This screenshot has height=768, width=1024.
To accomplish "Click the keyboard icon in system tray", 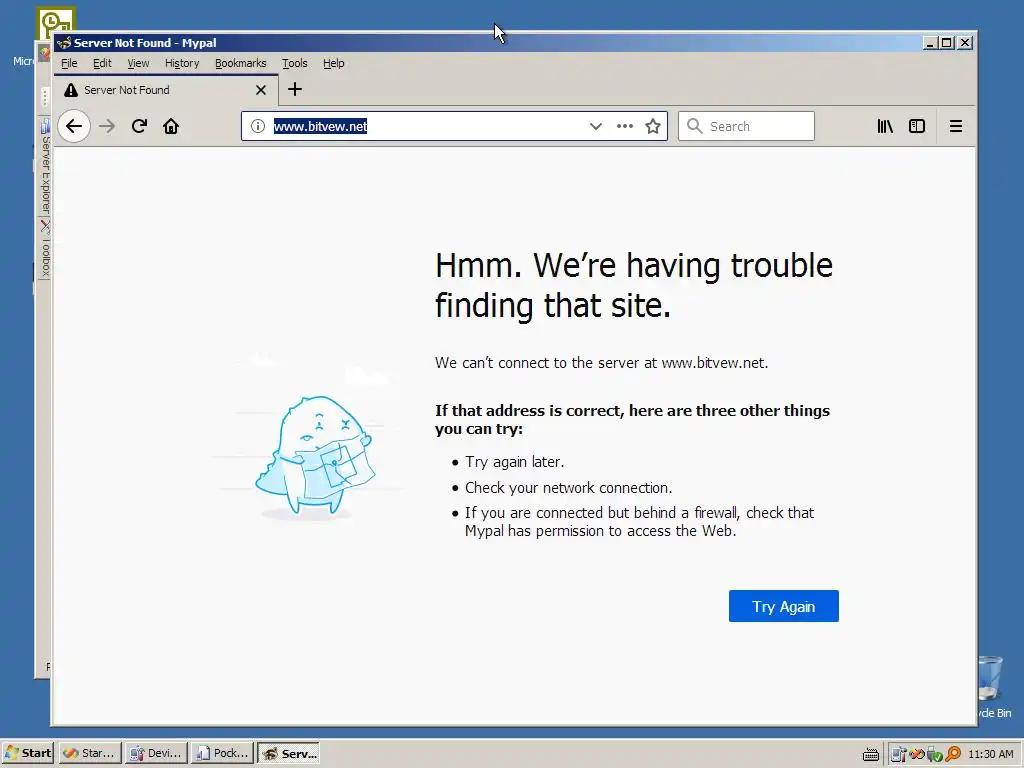I will pyautogui.click(x=871, y=754).
